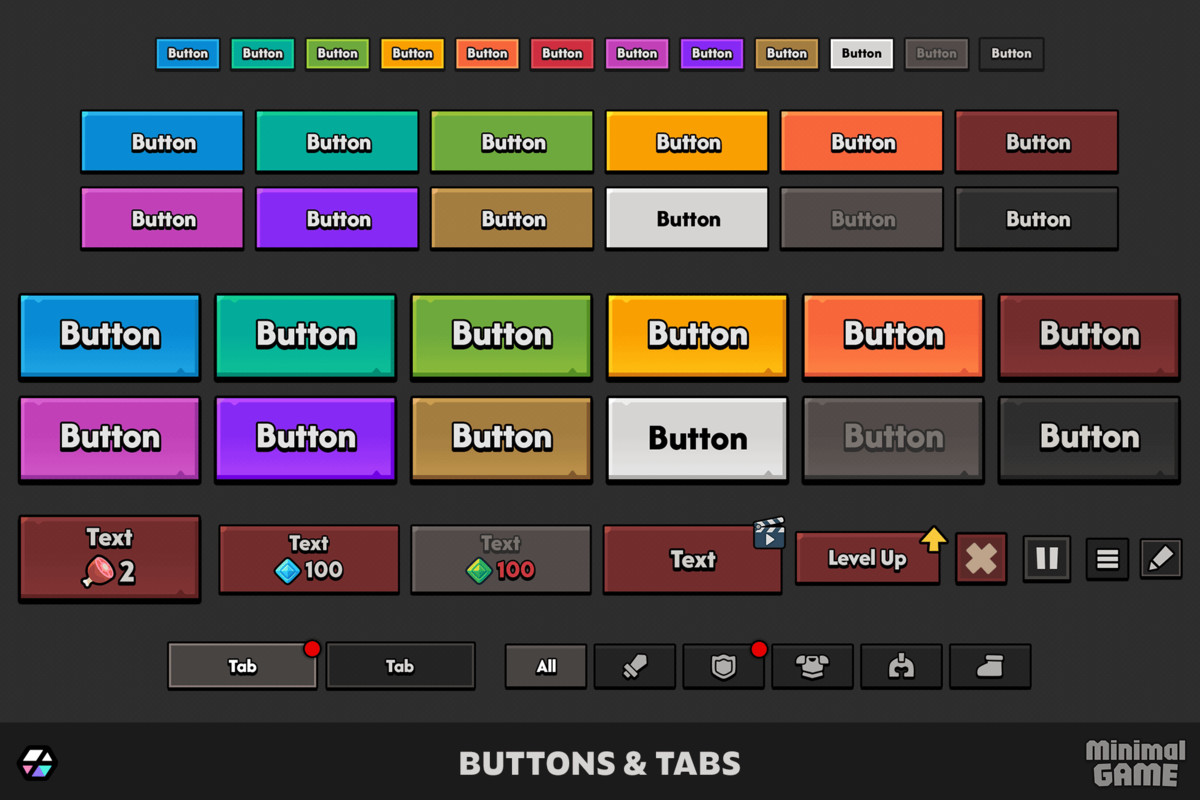Viewport: 1200px width, 800px height.
Task: Open the hamburger menu icon button
Action: [1106, 559]
